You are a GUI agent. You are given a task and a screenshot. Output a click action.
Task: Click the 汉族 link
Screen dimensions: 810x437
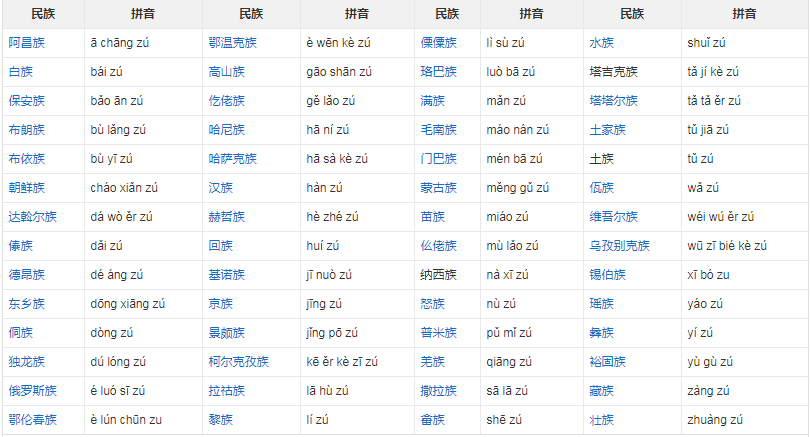pos(221,188)
